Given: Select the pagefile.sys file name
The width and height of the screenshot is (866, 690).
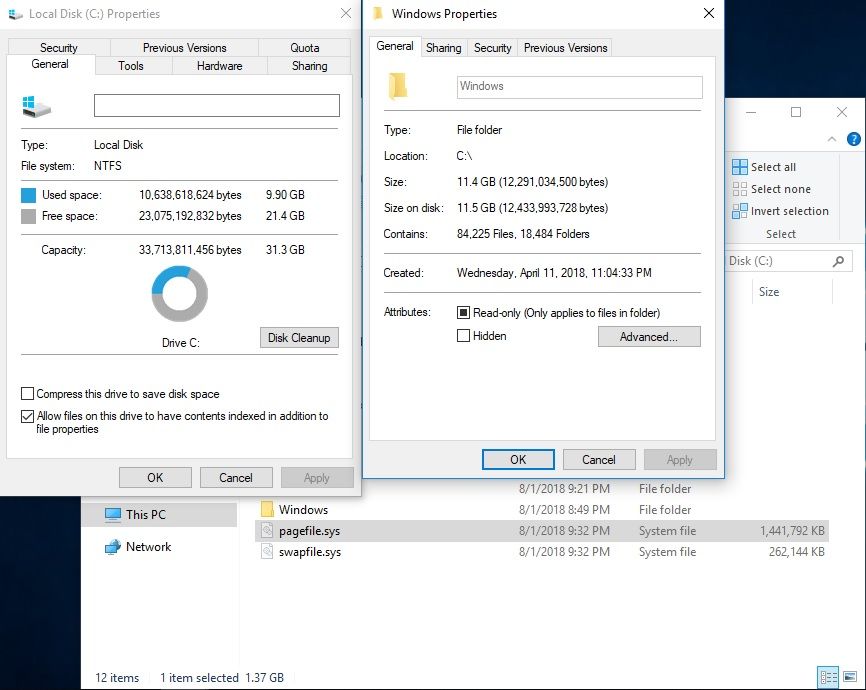Looking at the screenshot, I should click(309, 531).
